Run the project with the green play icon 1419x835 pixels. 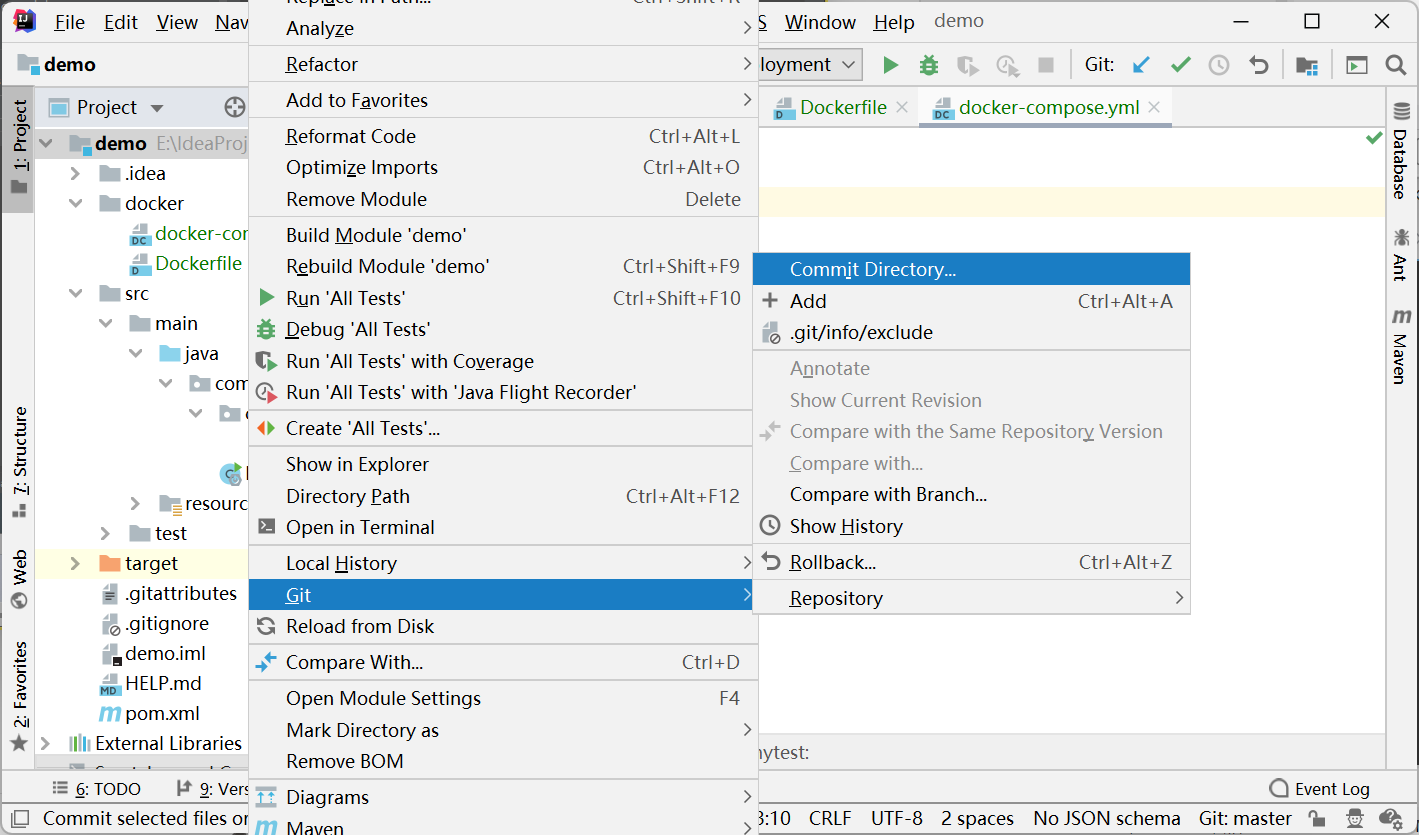tap(890, 65)
